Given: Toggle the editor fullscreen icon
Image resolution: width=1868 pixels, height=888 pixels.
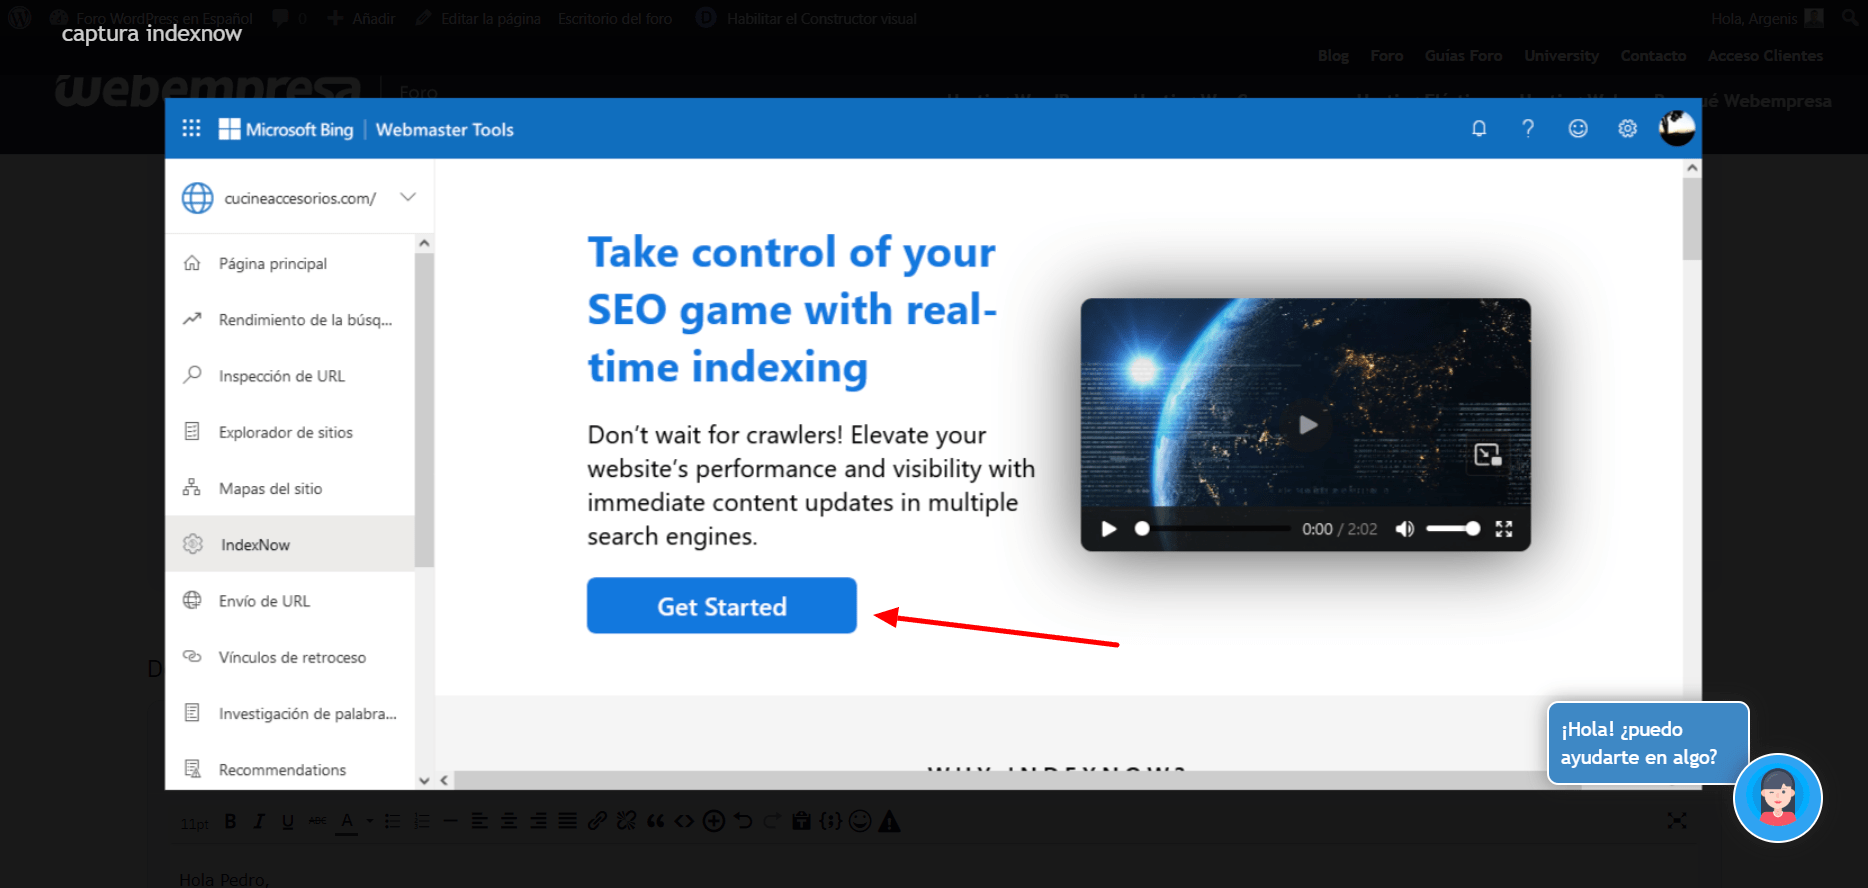Looking at the screenshot, I should pos(1677,821).
